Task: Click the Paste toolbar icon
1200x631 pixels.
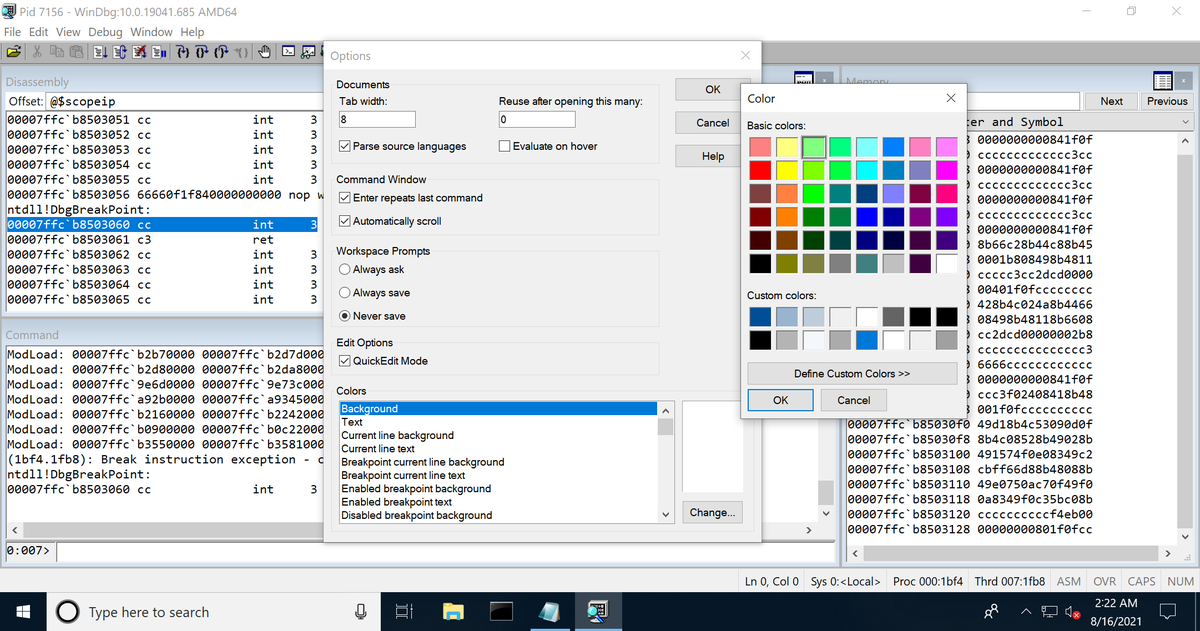Action: pyautogui.click(x=77, y=51)
